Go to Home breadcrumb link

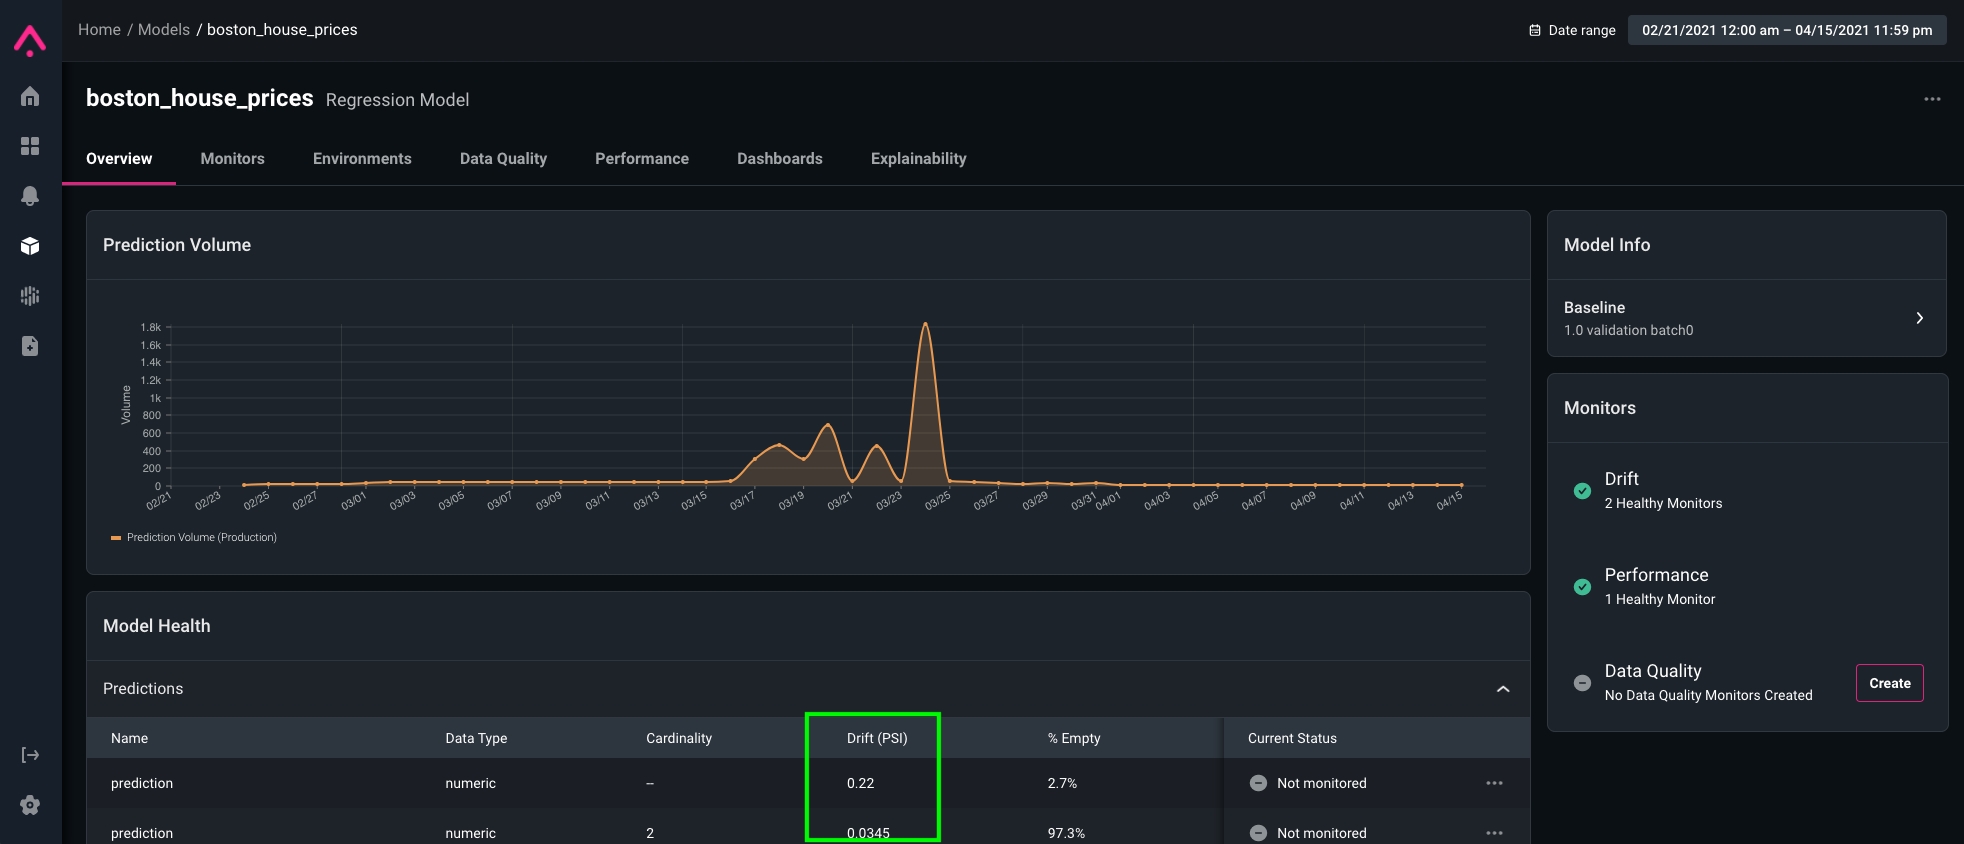point(99,30)
